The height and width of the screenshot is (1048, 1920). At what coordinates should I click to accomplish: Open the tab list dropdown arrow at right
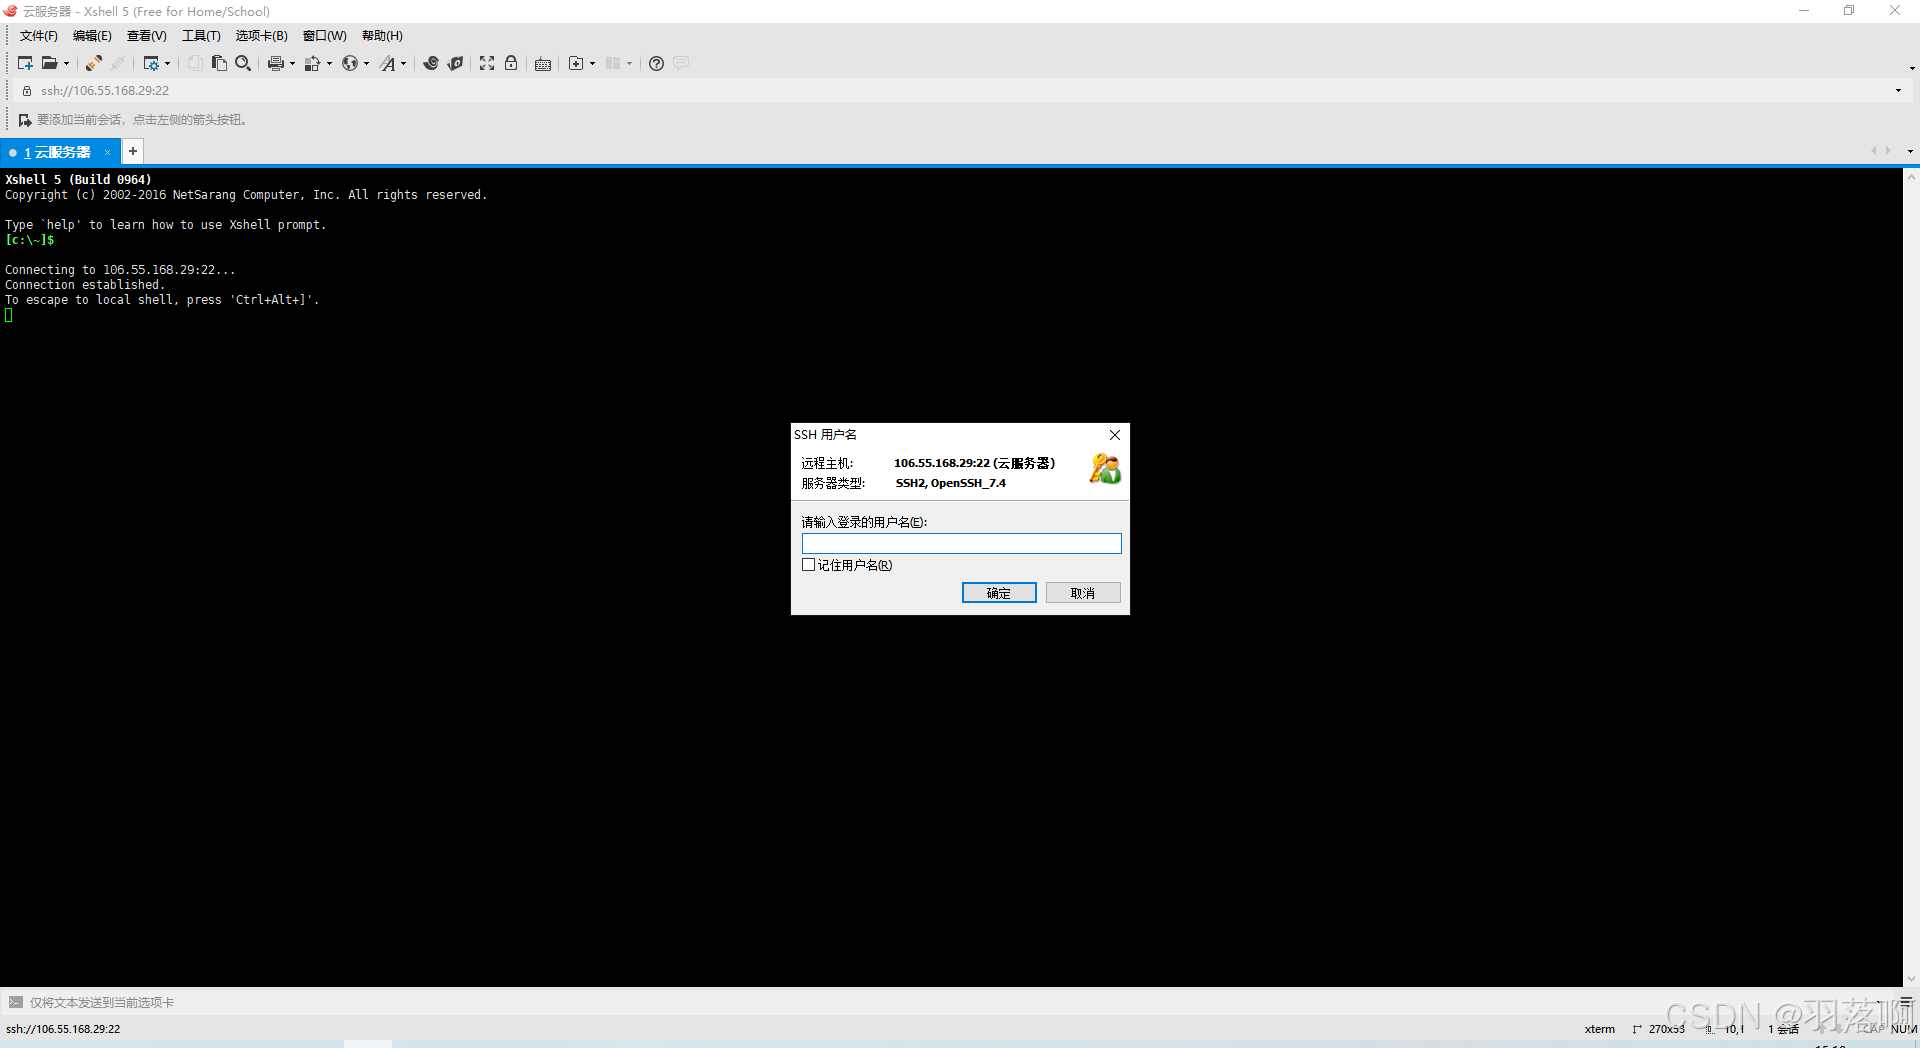(1910, 152)
